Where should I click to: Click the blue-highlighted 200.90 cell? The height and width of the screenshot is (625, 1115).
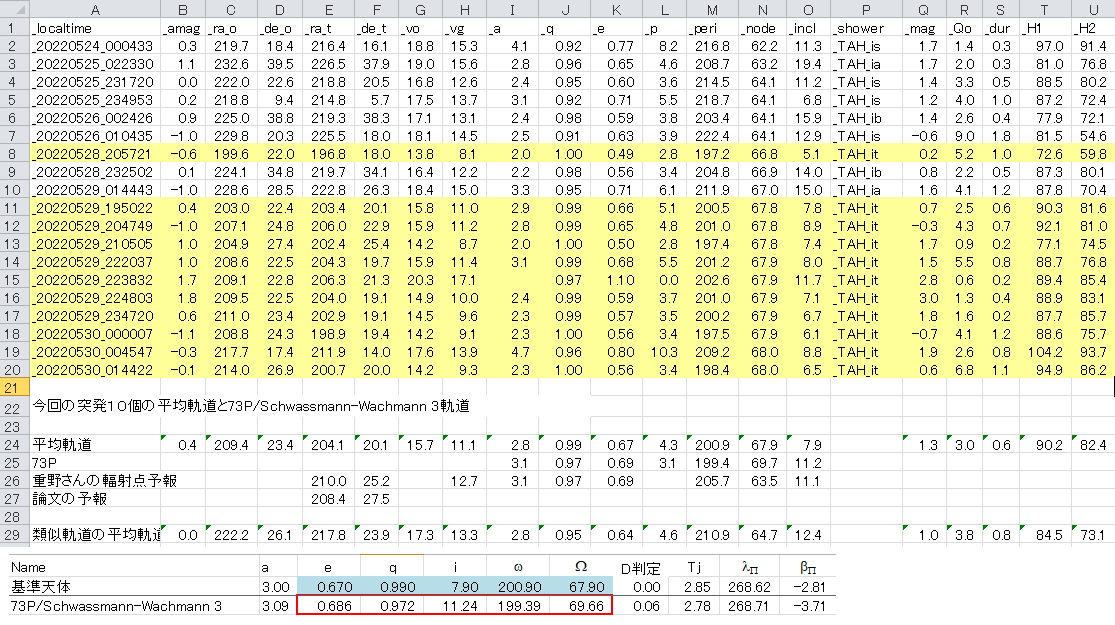pos(513,585)
